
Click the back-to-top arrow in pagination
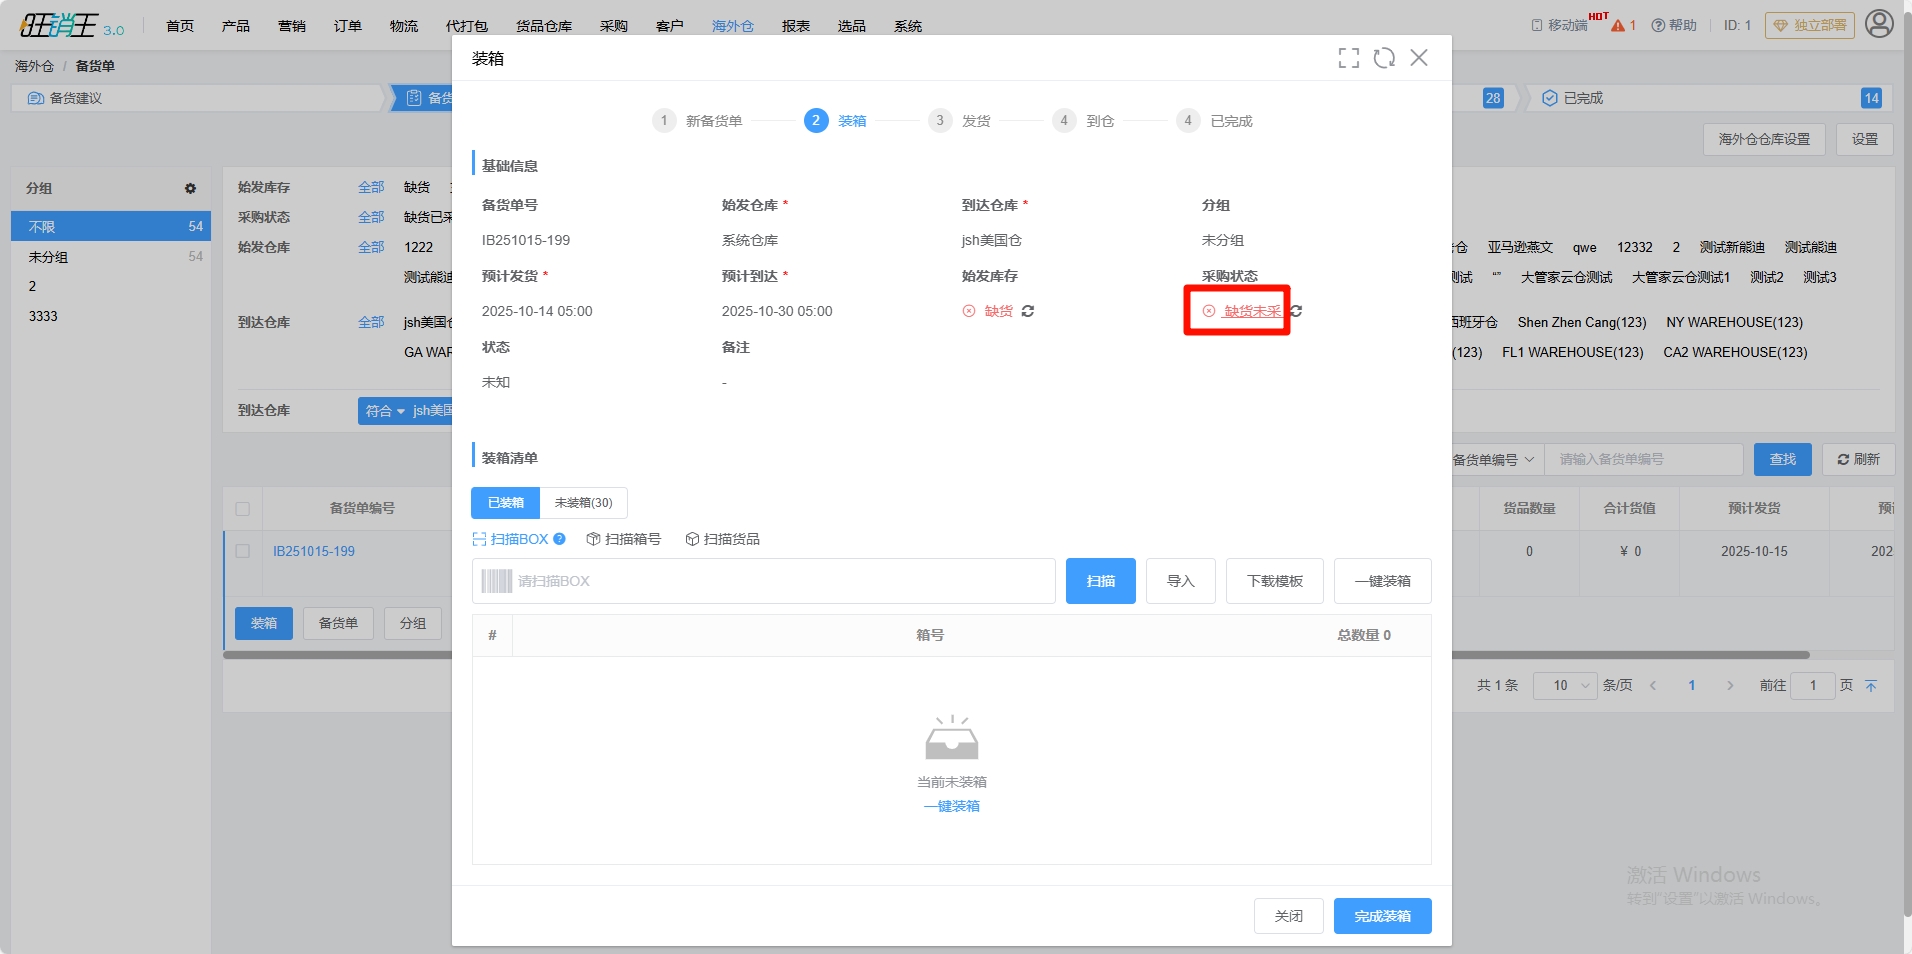pyautogui.click(x=1871, y=685)
